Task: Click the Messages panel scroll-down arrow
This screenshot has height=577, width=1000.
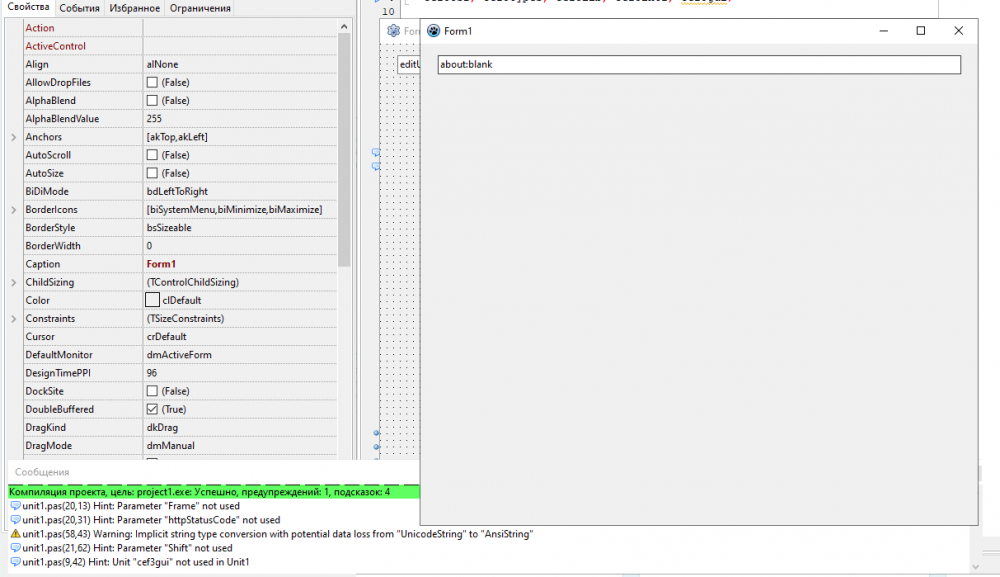Action: 975,567
